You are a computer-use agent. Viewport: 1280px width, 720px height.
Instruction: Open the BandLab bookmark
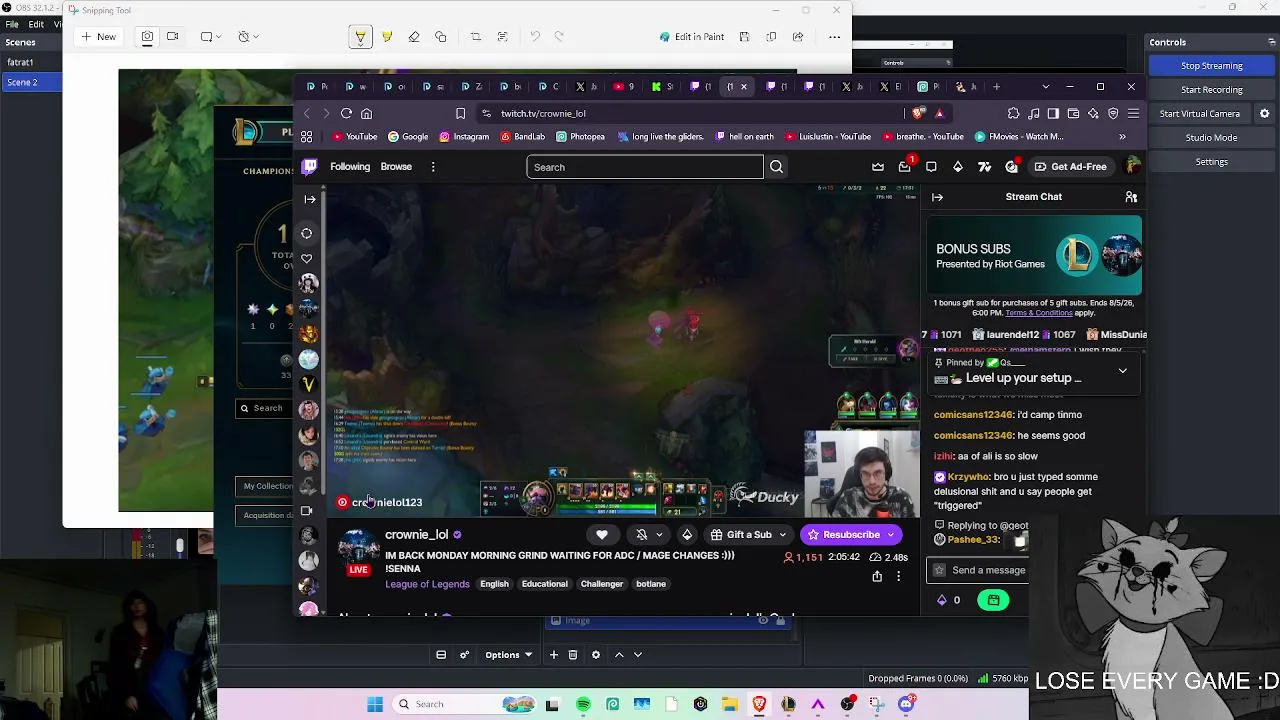[x=521, y=137]
